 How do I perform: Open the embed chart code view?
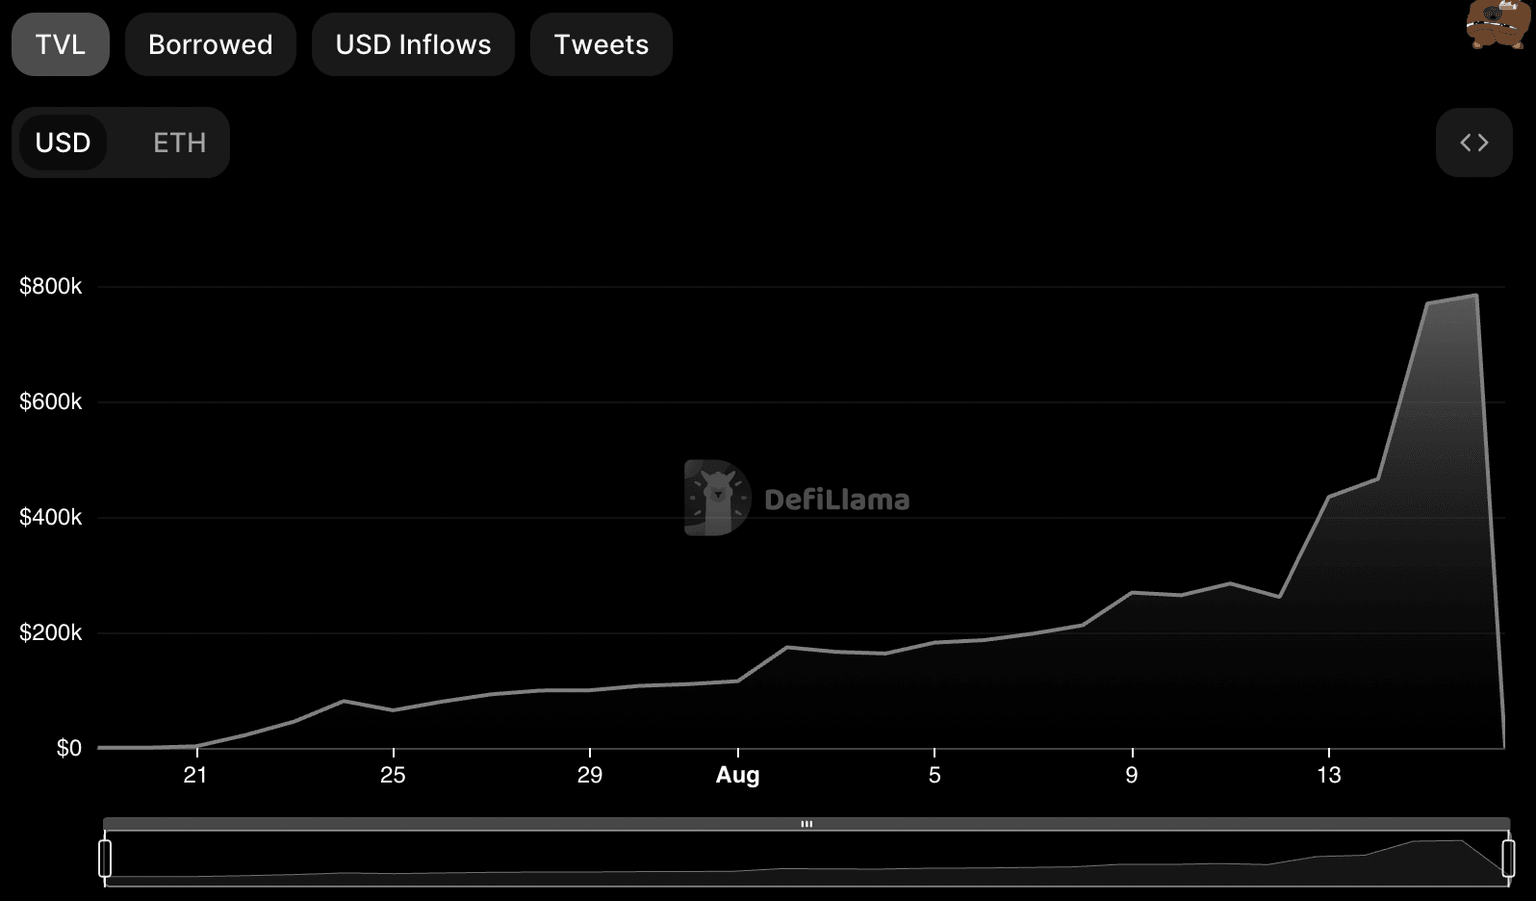[1474, 142]
